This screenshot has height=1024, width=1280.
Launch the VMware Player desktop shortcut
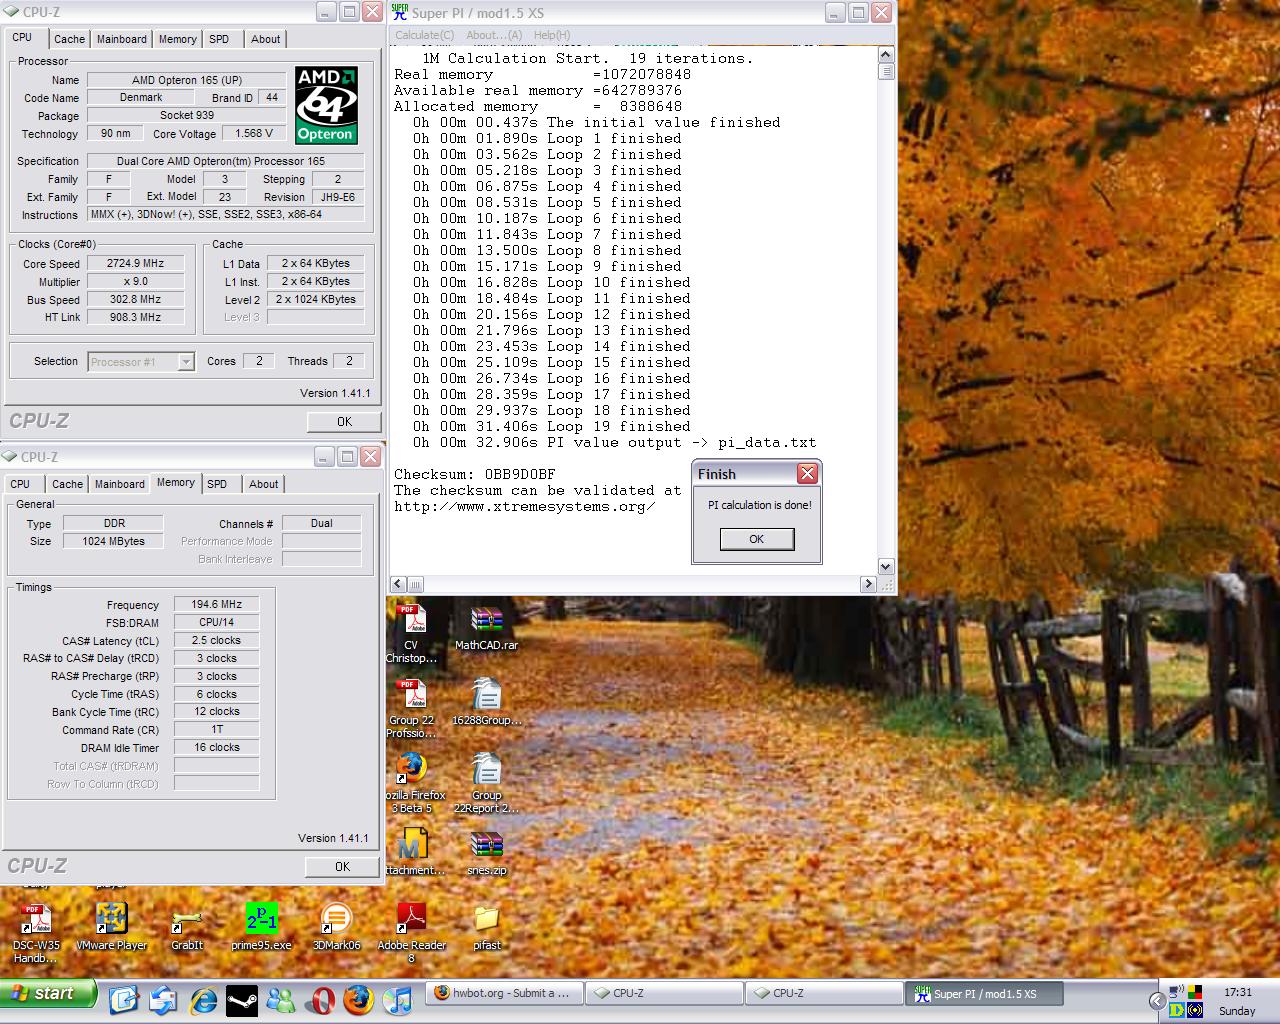111,925
